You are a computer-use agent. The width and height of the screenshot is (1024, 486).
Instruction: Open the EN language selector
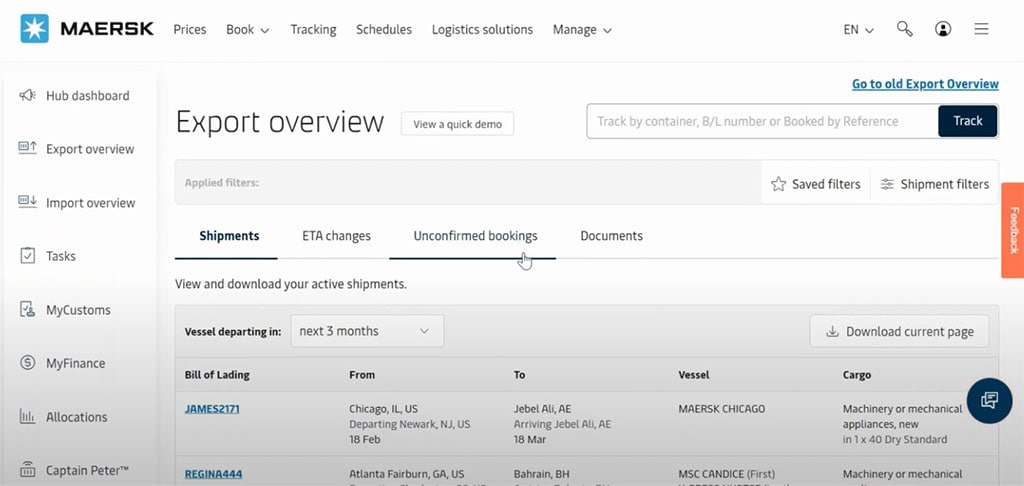(858, 29)
